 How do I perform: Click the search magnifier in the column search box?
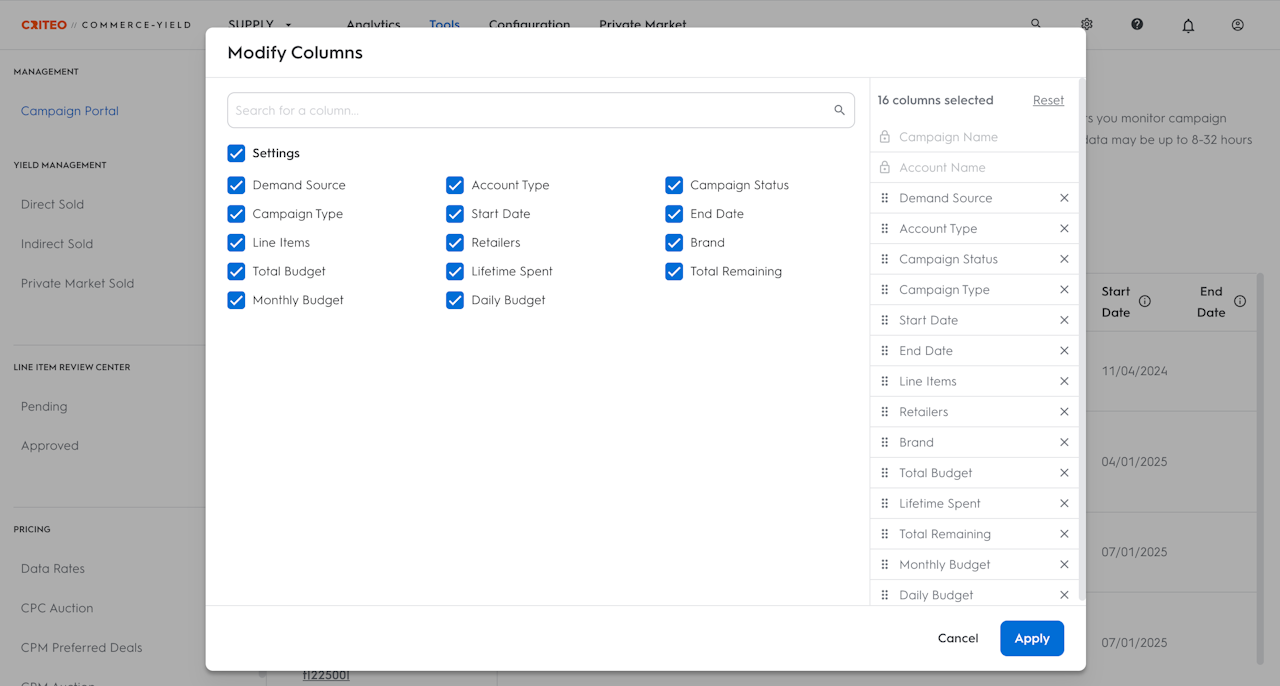tap(839, 110)
